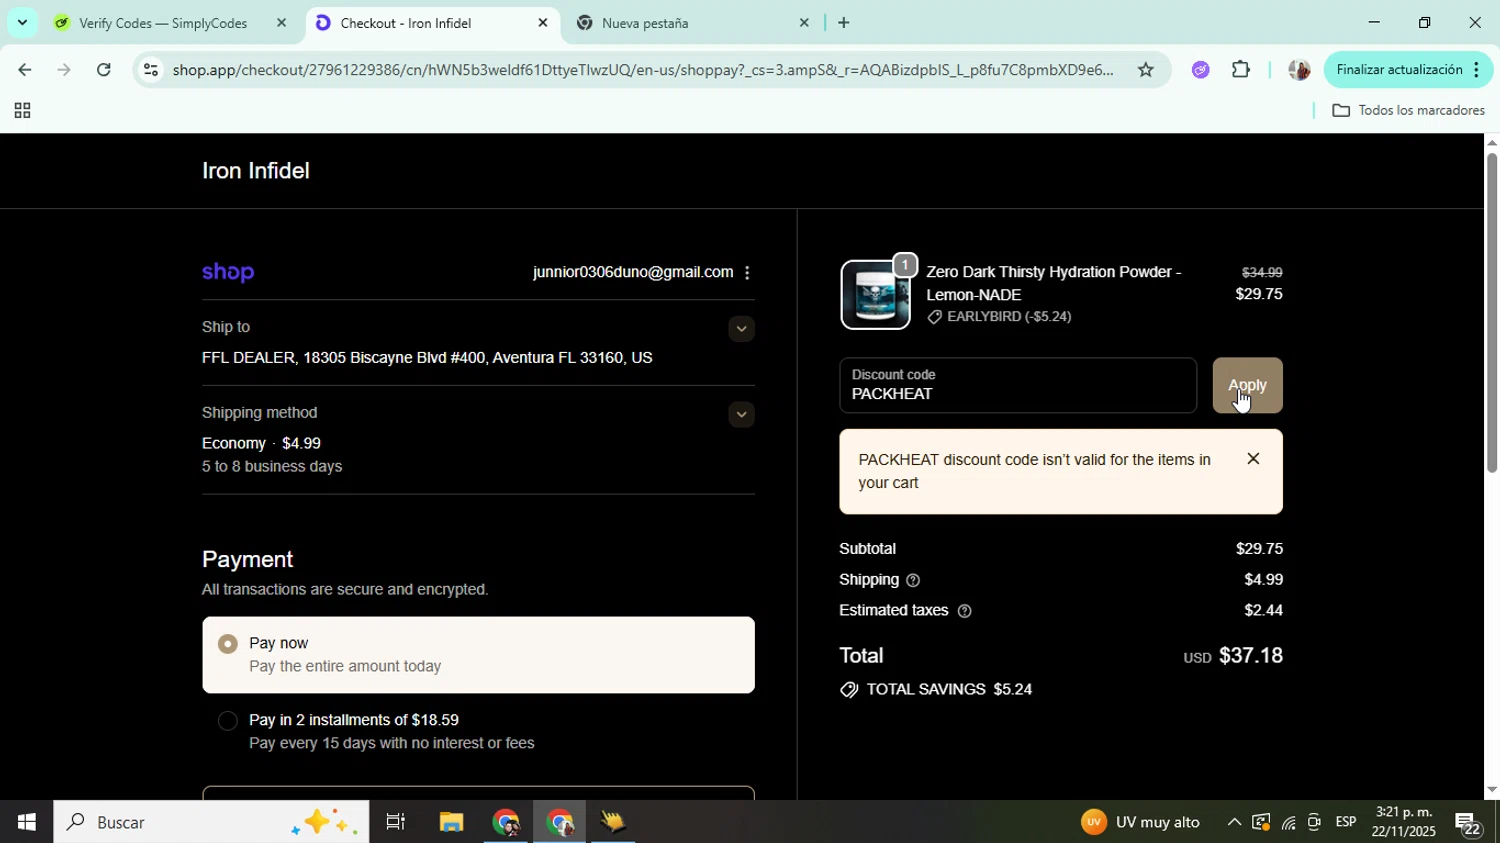Open the apps grid in bookmarks bar
The image size is (1500, 843).
22,111
